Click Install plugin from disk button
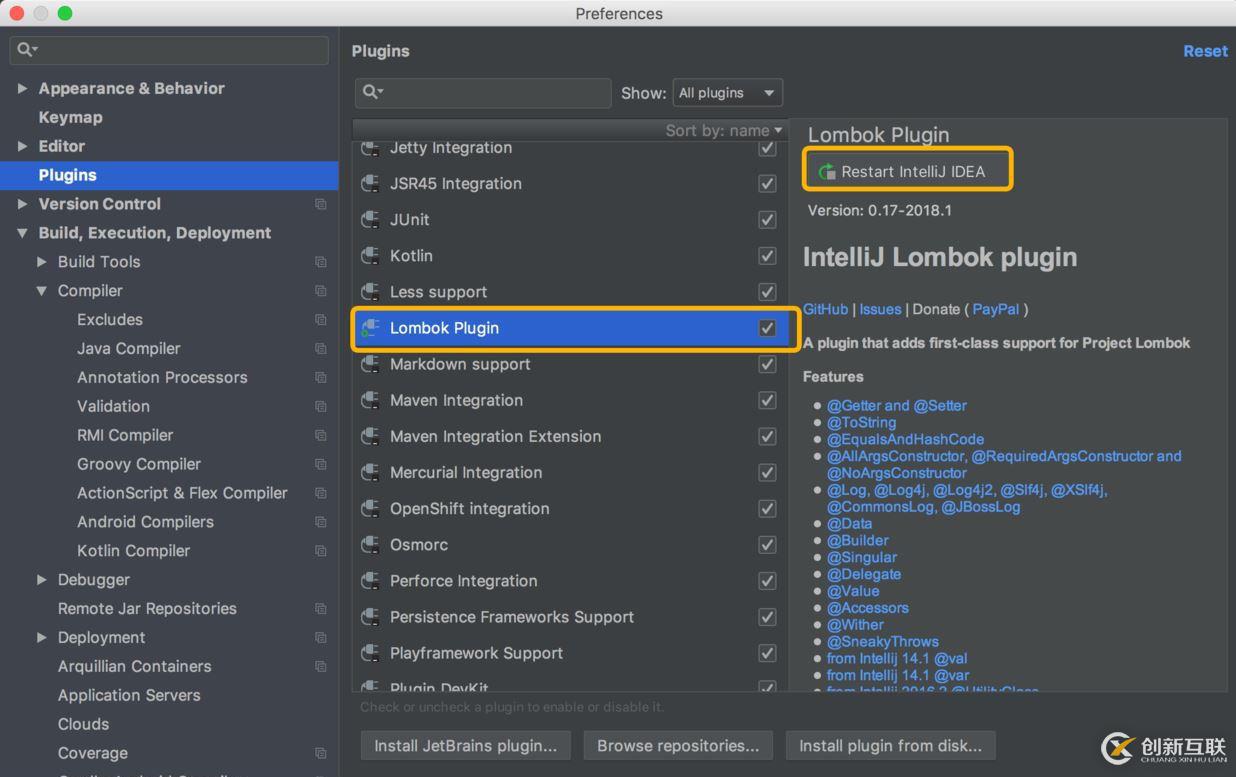The width and height of the screenshot is (1236, 777). tap(890, 746)
